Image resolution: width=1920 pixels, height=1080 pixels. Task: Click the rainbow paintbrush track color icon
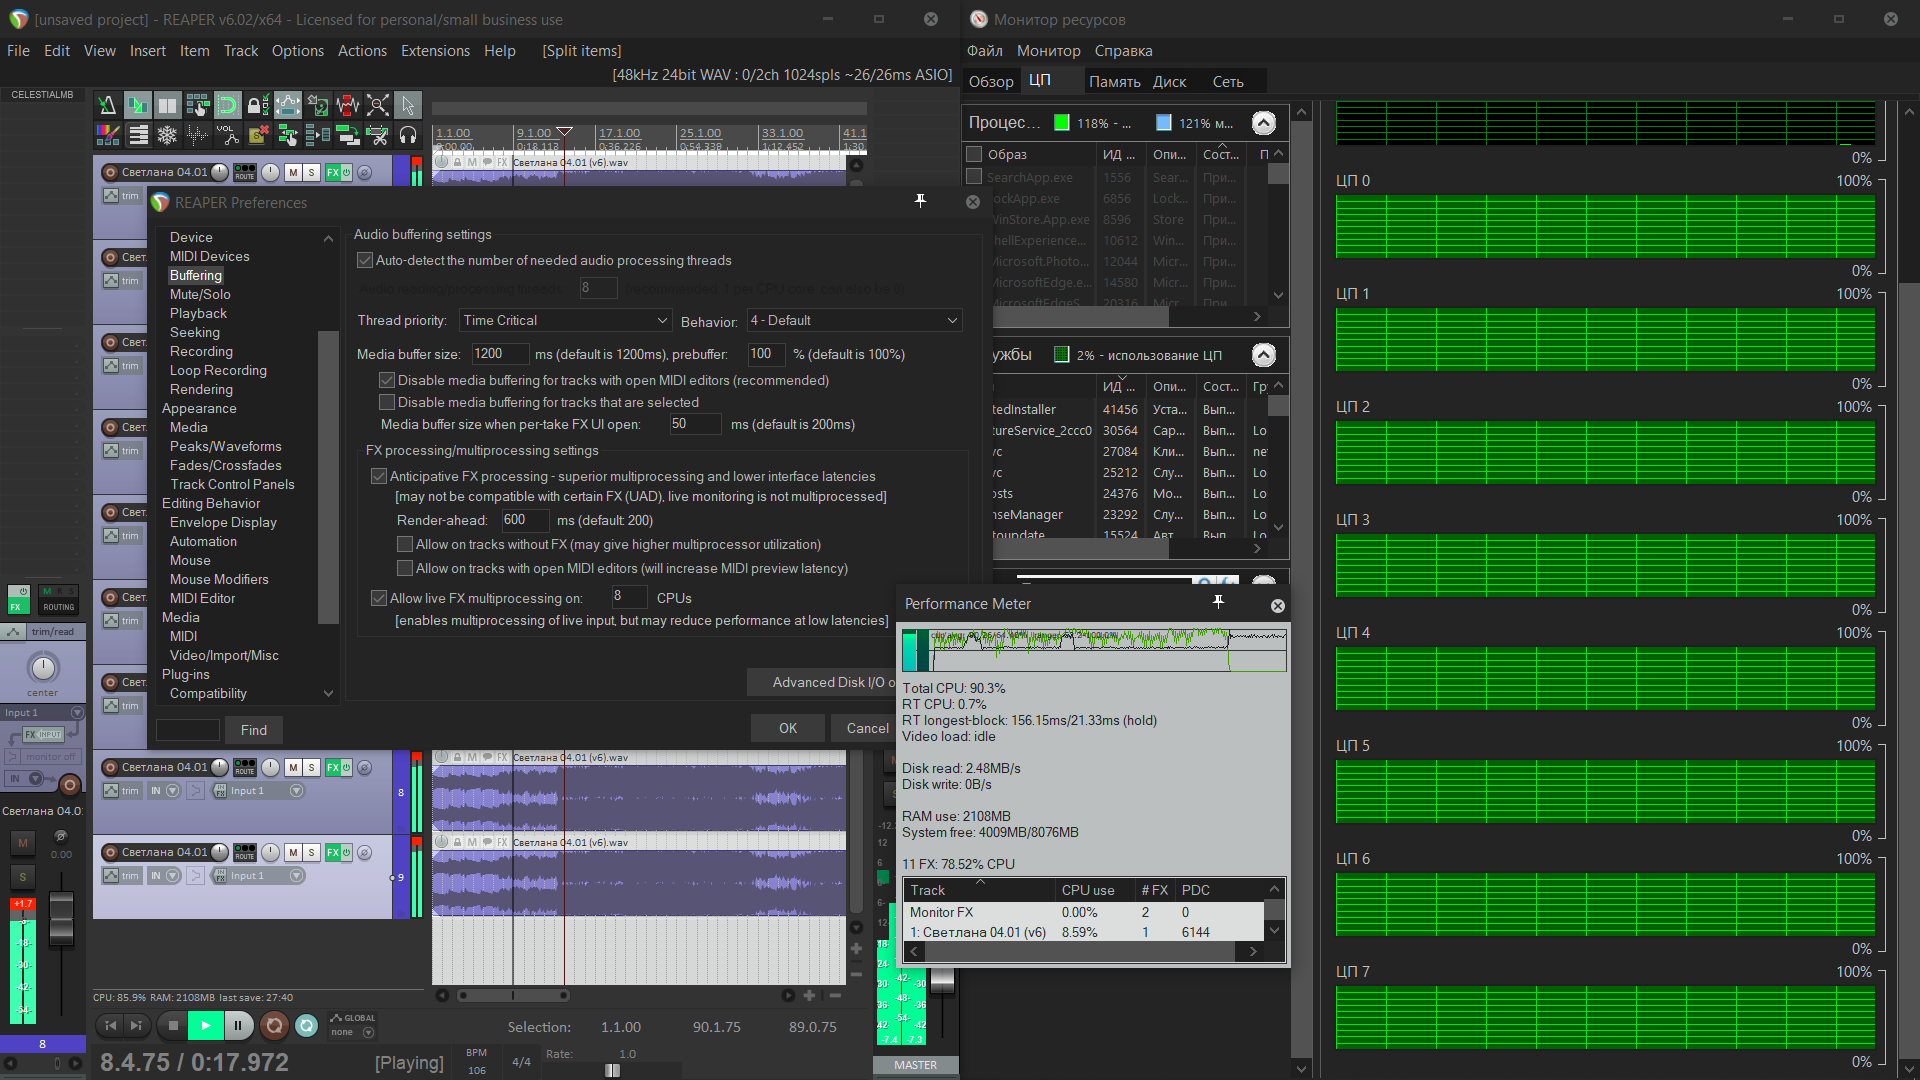coord(108,135)
